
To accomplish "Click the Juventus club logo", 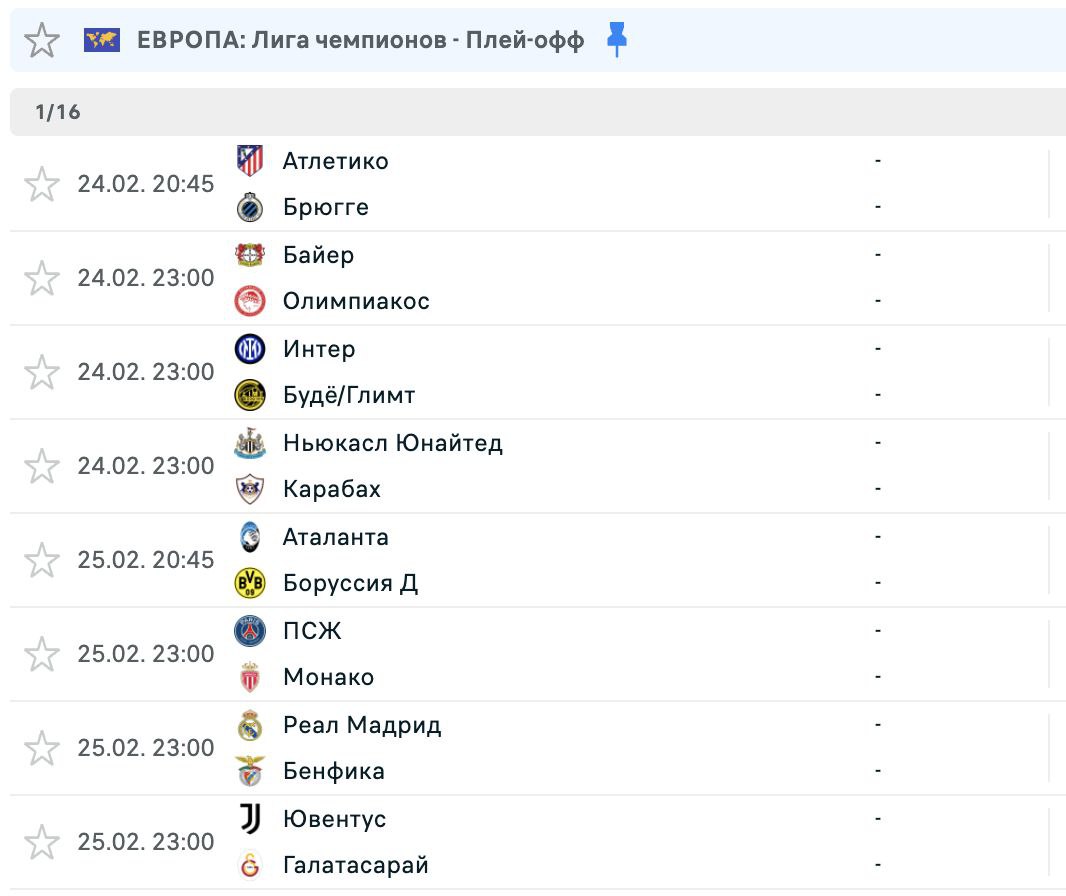I will 250,819.
